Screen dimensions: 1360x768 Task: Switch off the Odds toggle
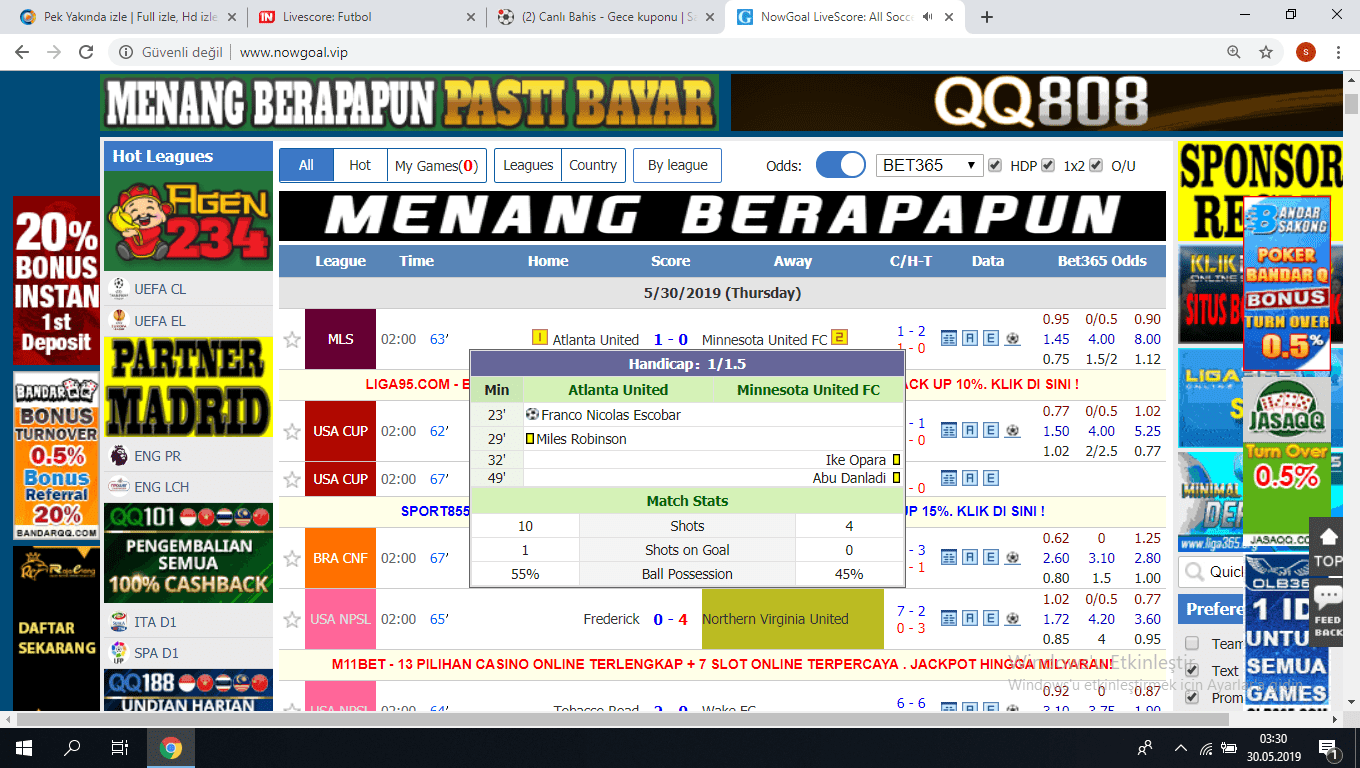[x=840, y=165]
